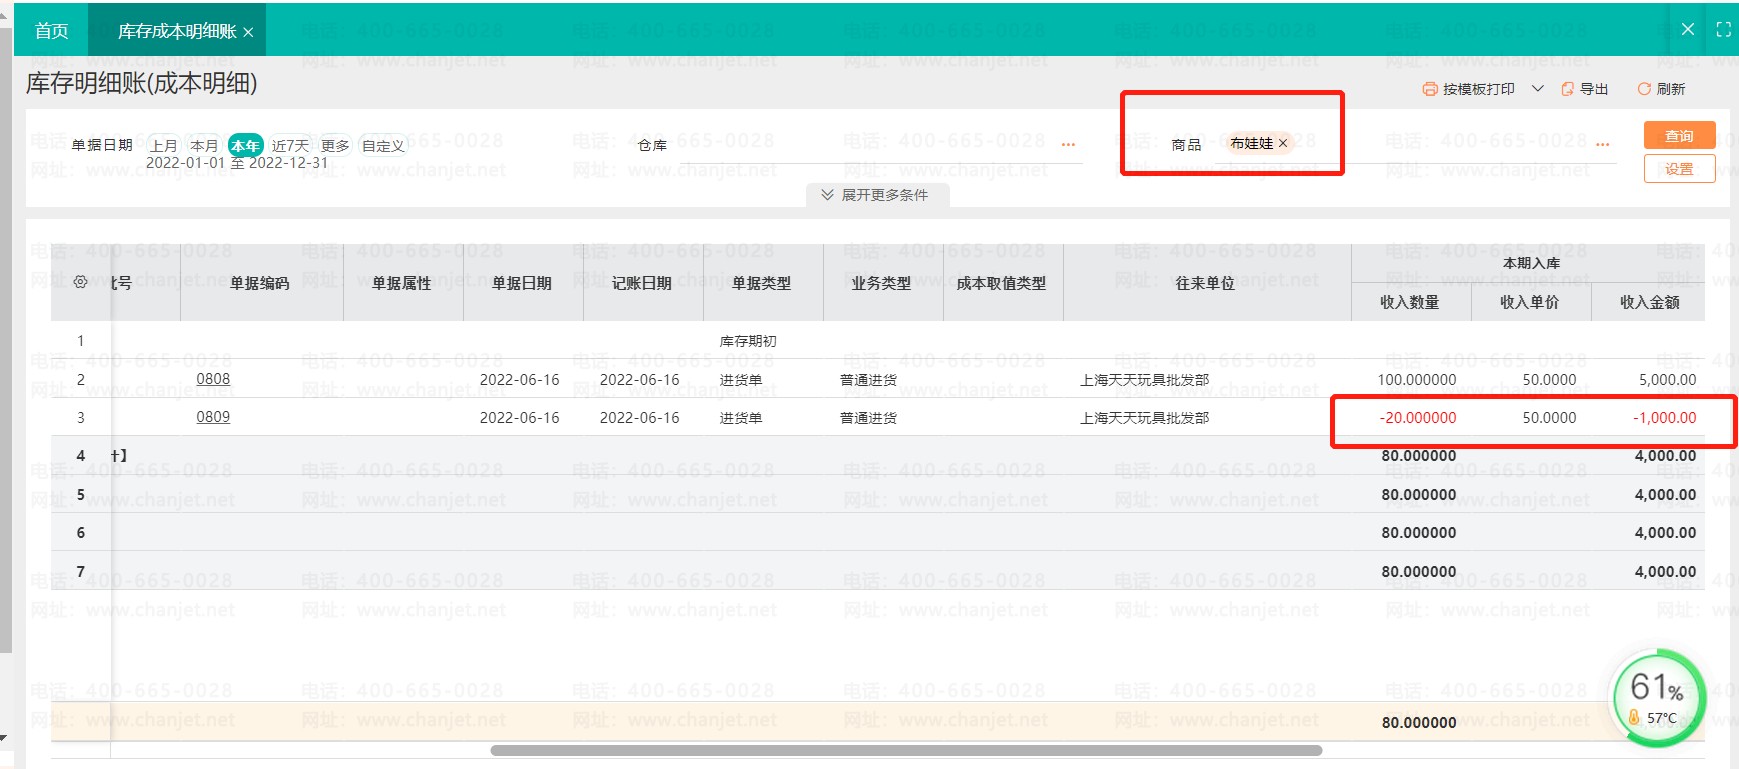
Task: Select the 库存成本明细账 tab
Action: pyautogui.click(x=177, y=32)
